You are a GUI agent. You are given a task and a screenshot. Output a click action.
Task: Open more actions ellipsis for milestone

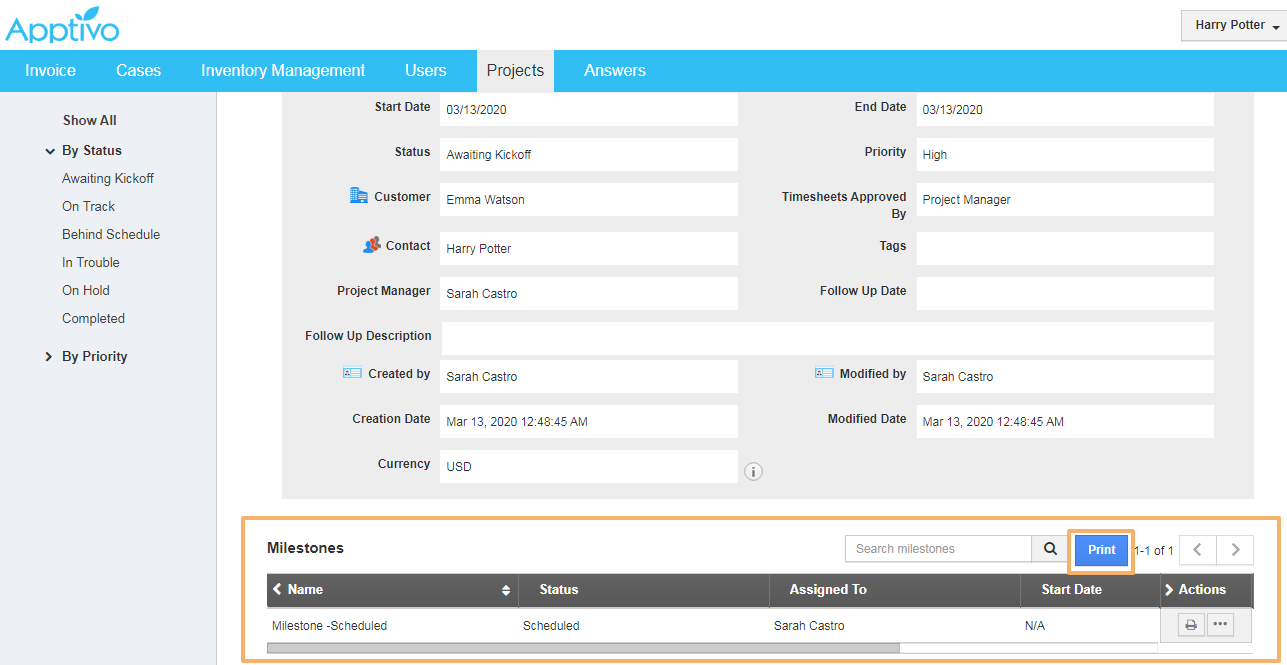1220,626
